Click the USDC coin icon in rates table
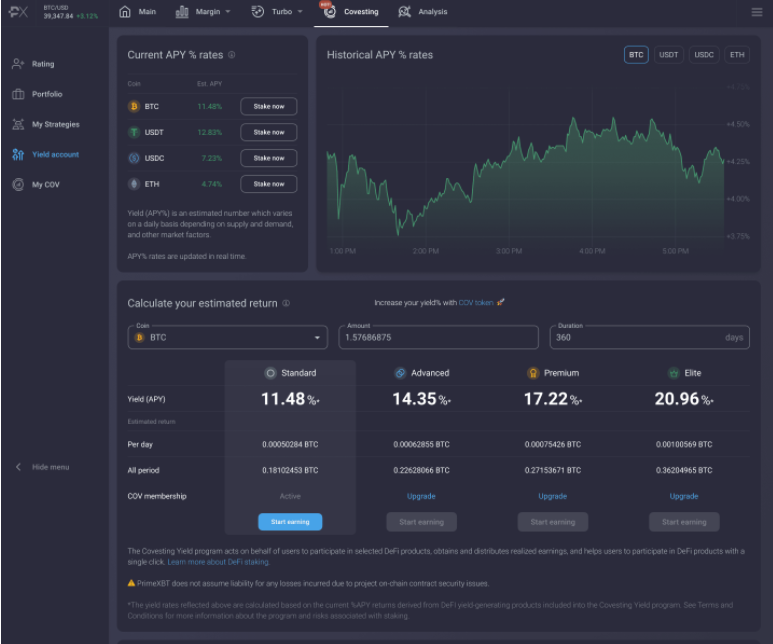The image size is (773, 644). click(134, 158)
